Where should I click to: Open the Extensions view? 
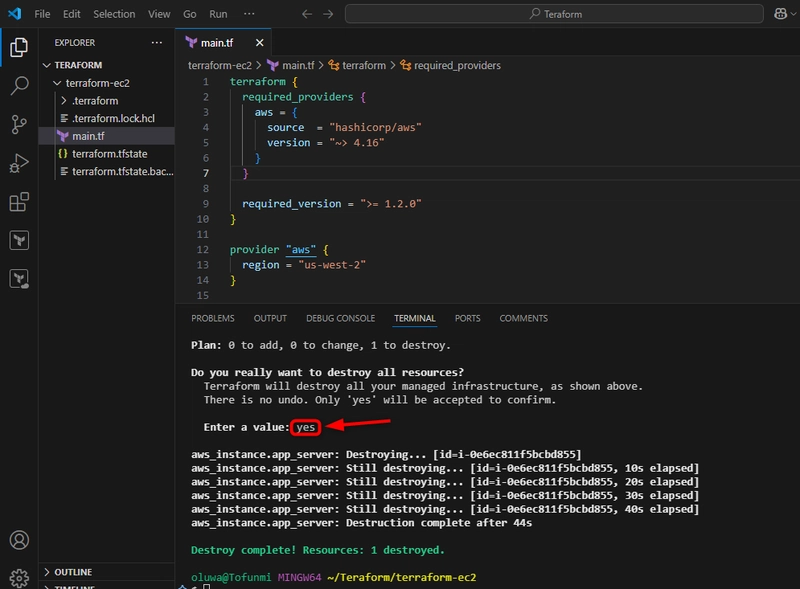[x=19, y=202]
